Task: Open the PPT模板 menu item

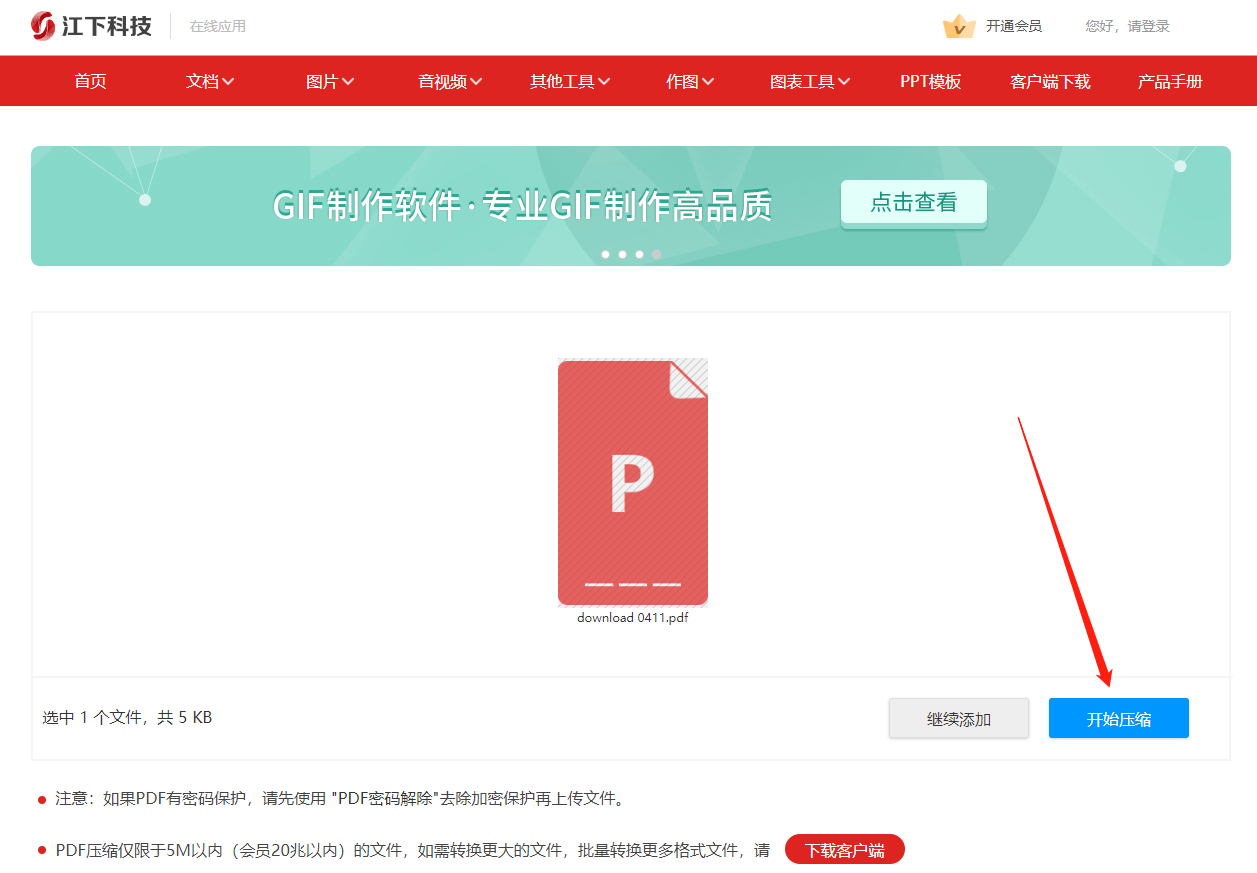Action: [x=930, y=81]
